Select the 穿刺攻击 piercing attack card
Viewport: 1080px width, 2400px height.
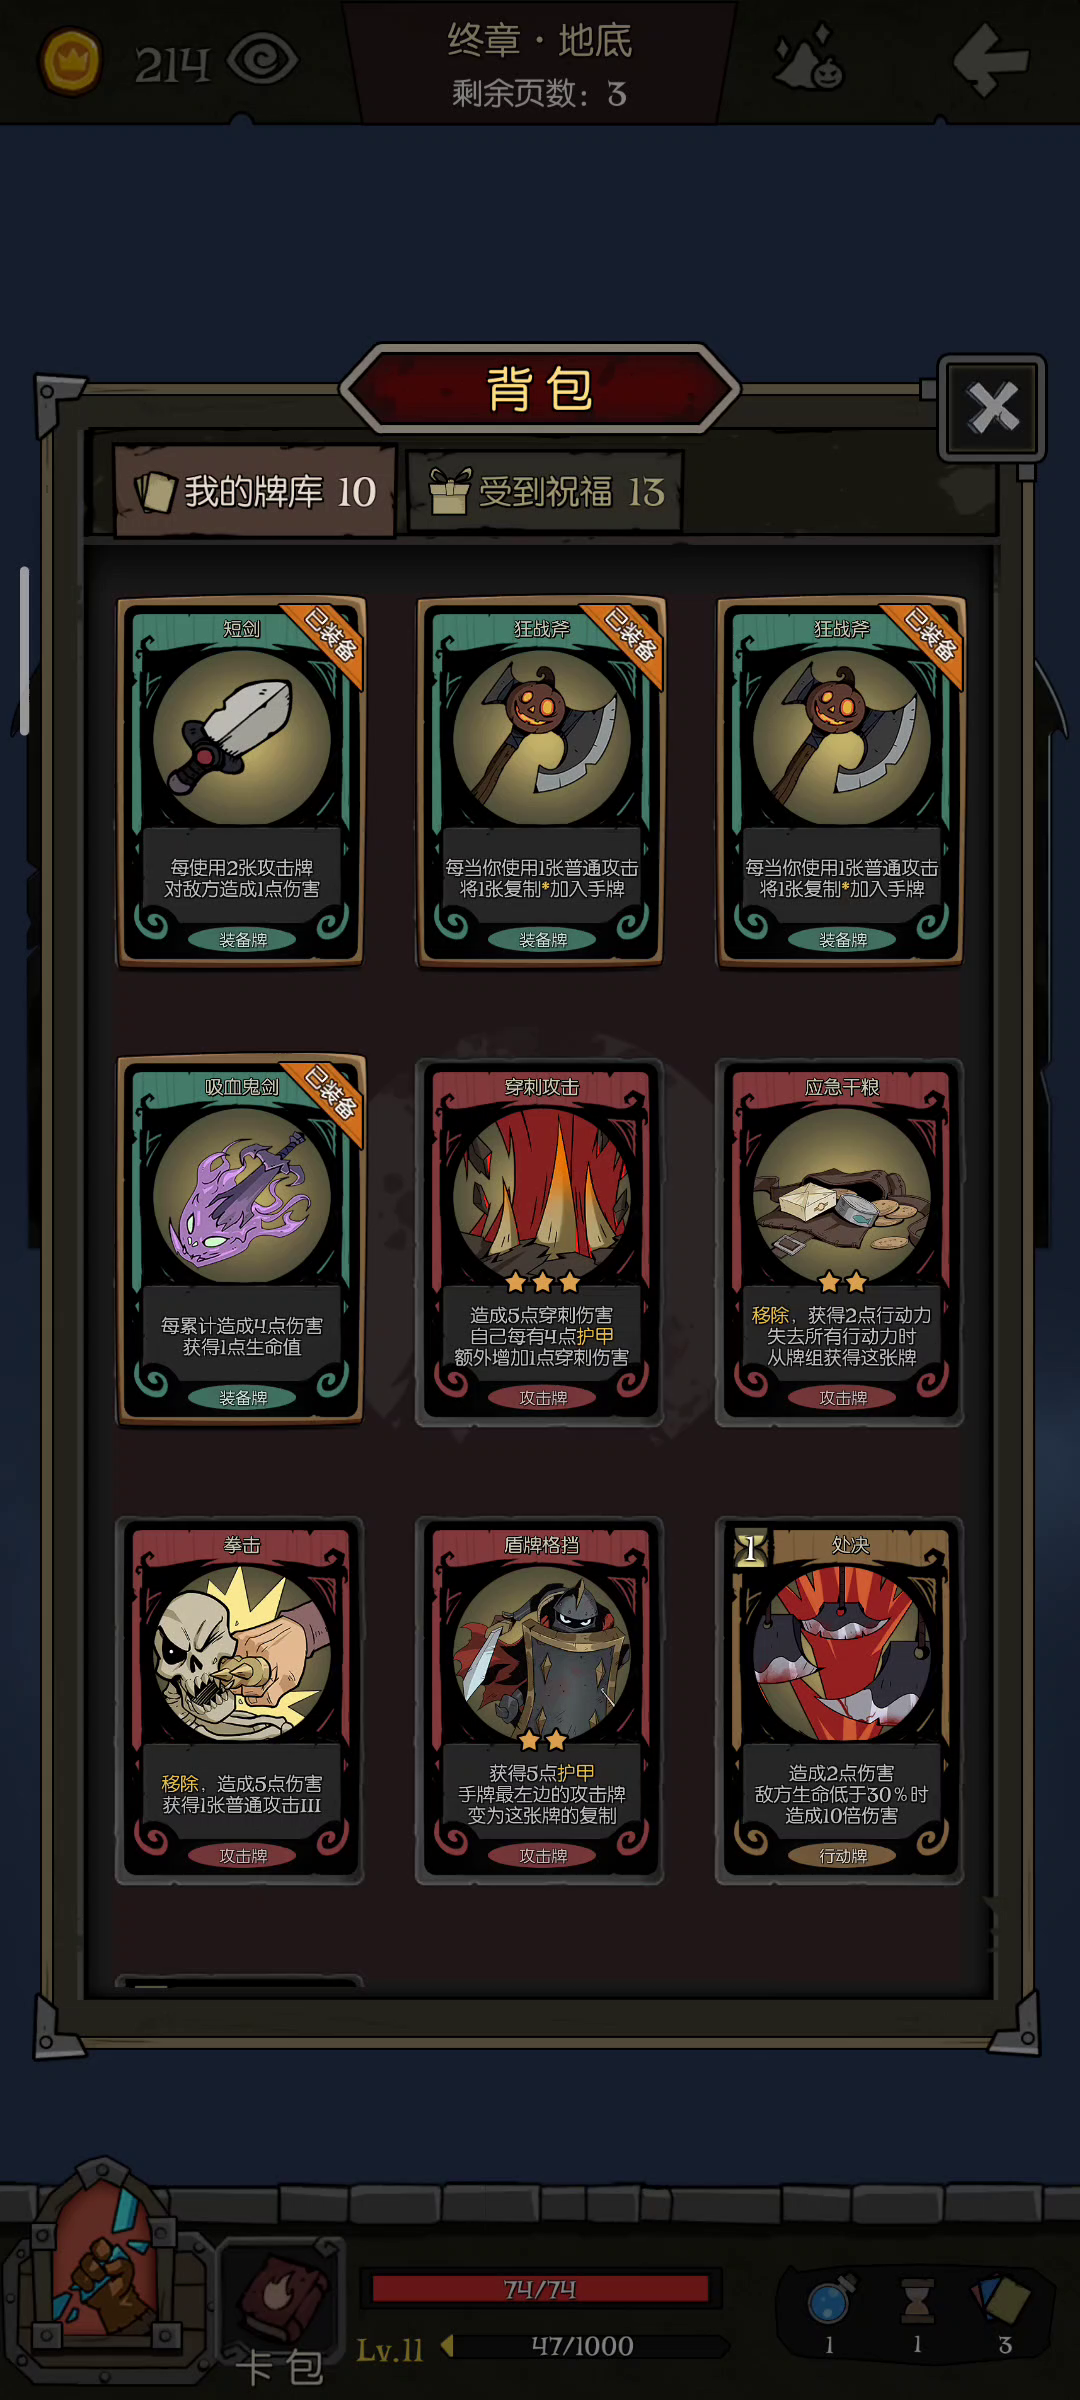click(x=541, y=1242)
